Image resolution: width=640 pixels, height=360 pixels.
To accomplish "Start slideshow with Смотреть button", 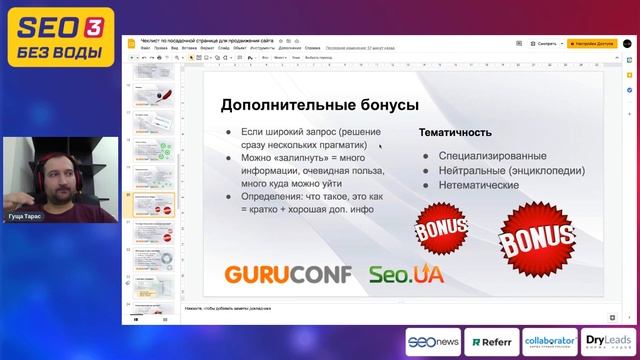I will coord(544,44).
